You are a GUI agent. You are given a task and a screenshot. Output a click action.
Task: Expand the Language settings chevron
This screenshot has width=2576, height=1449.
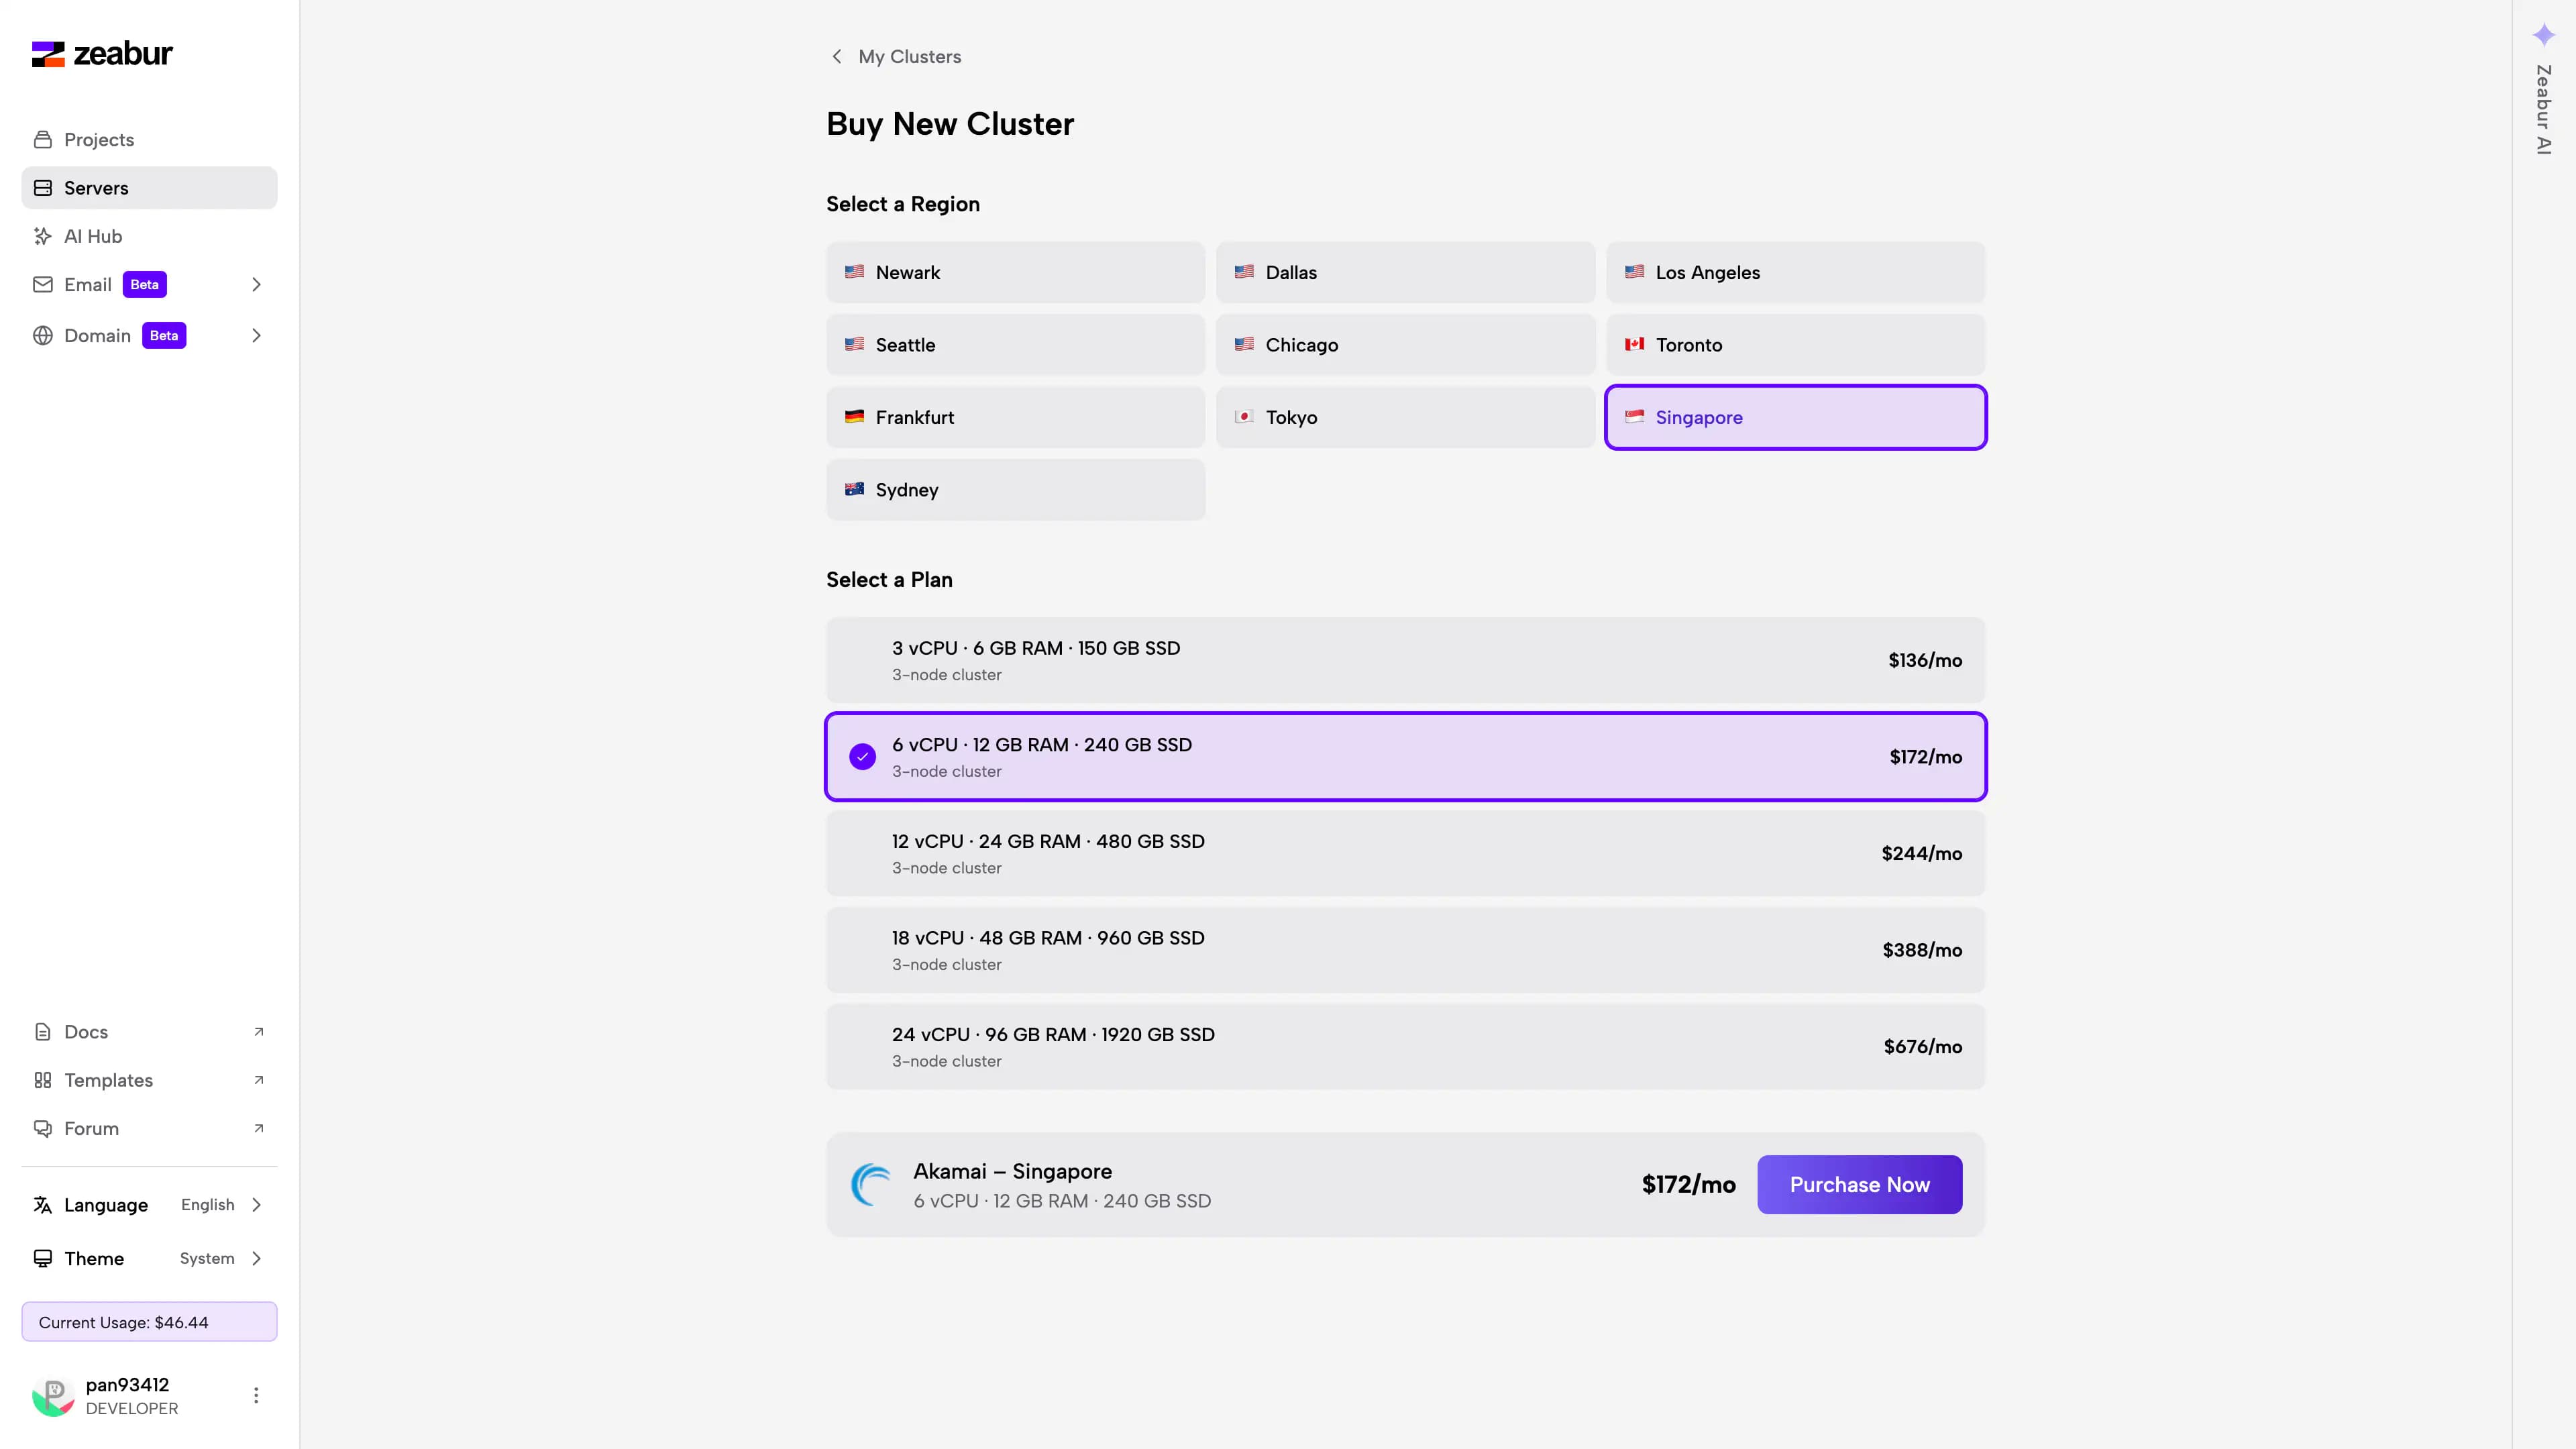tap(257, 1205)
